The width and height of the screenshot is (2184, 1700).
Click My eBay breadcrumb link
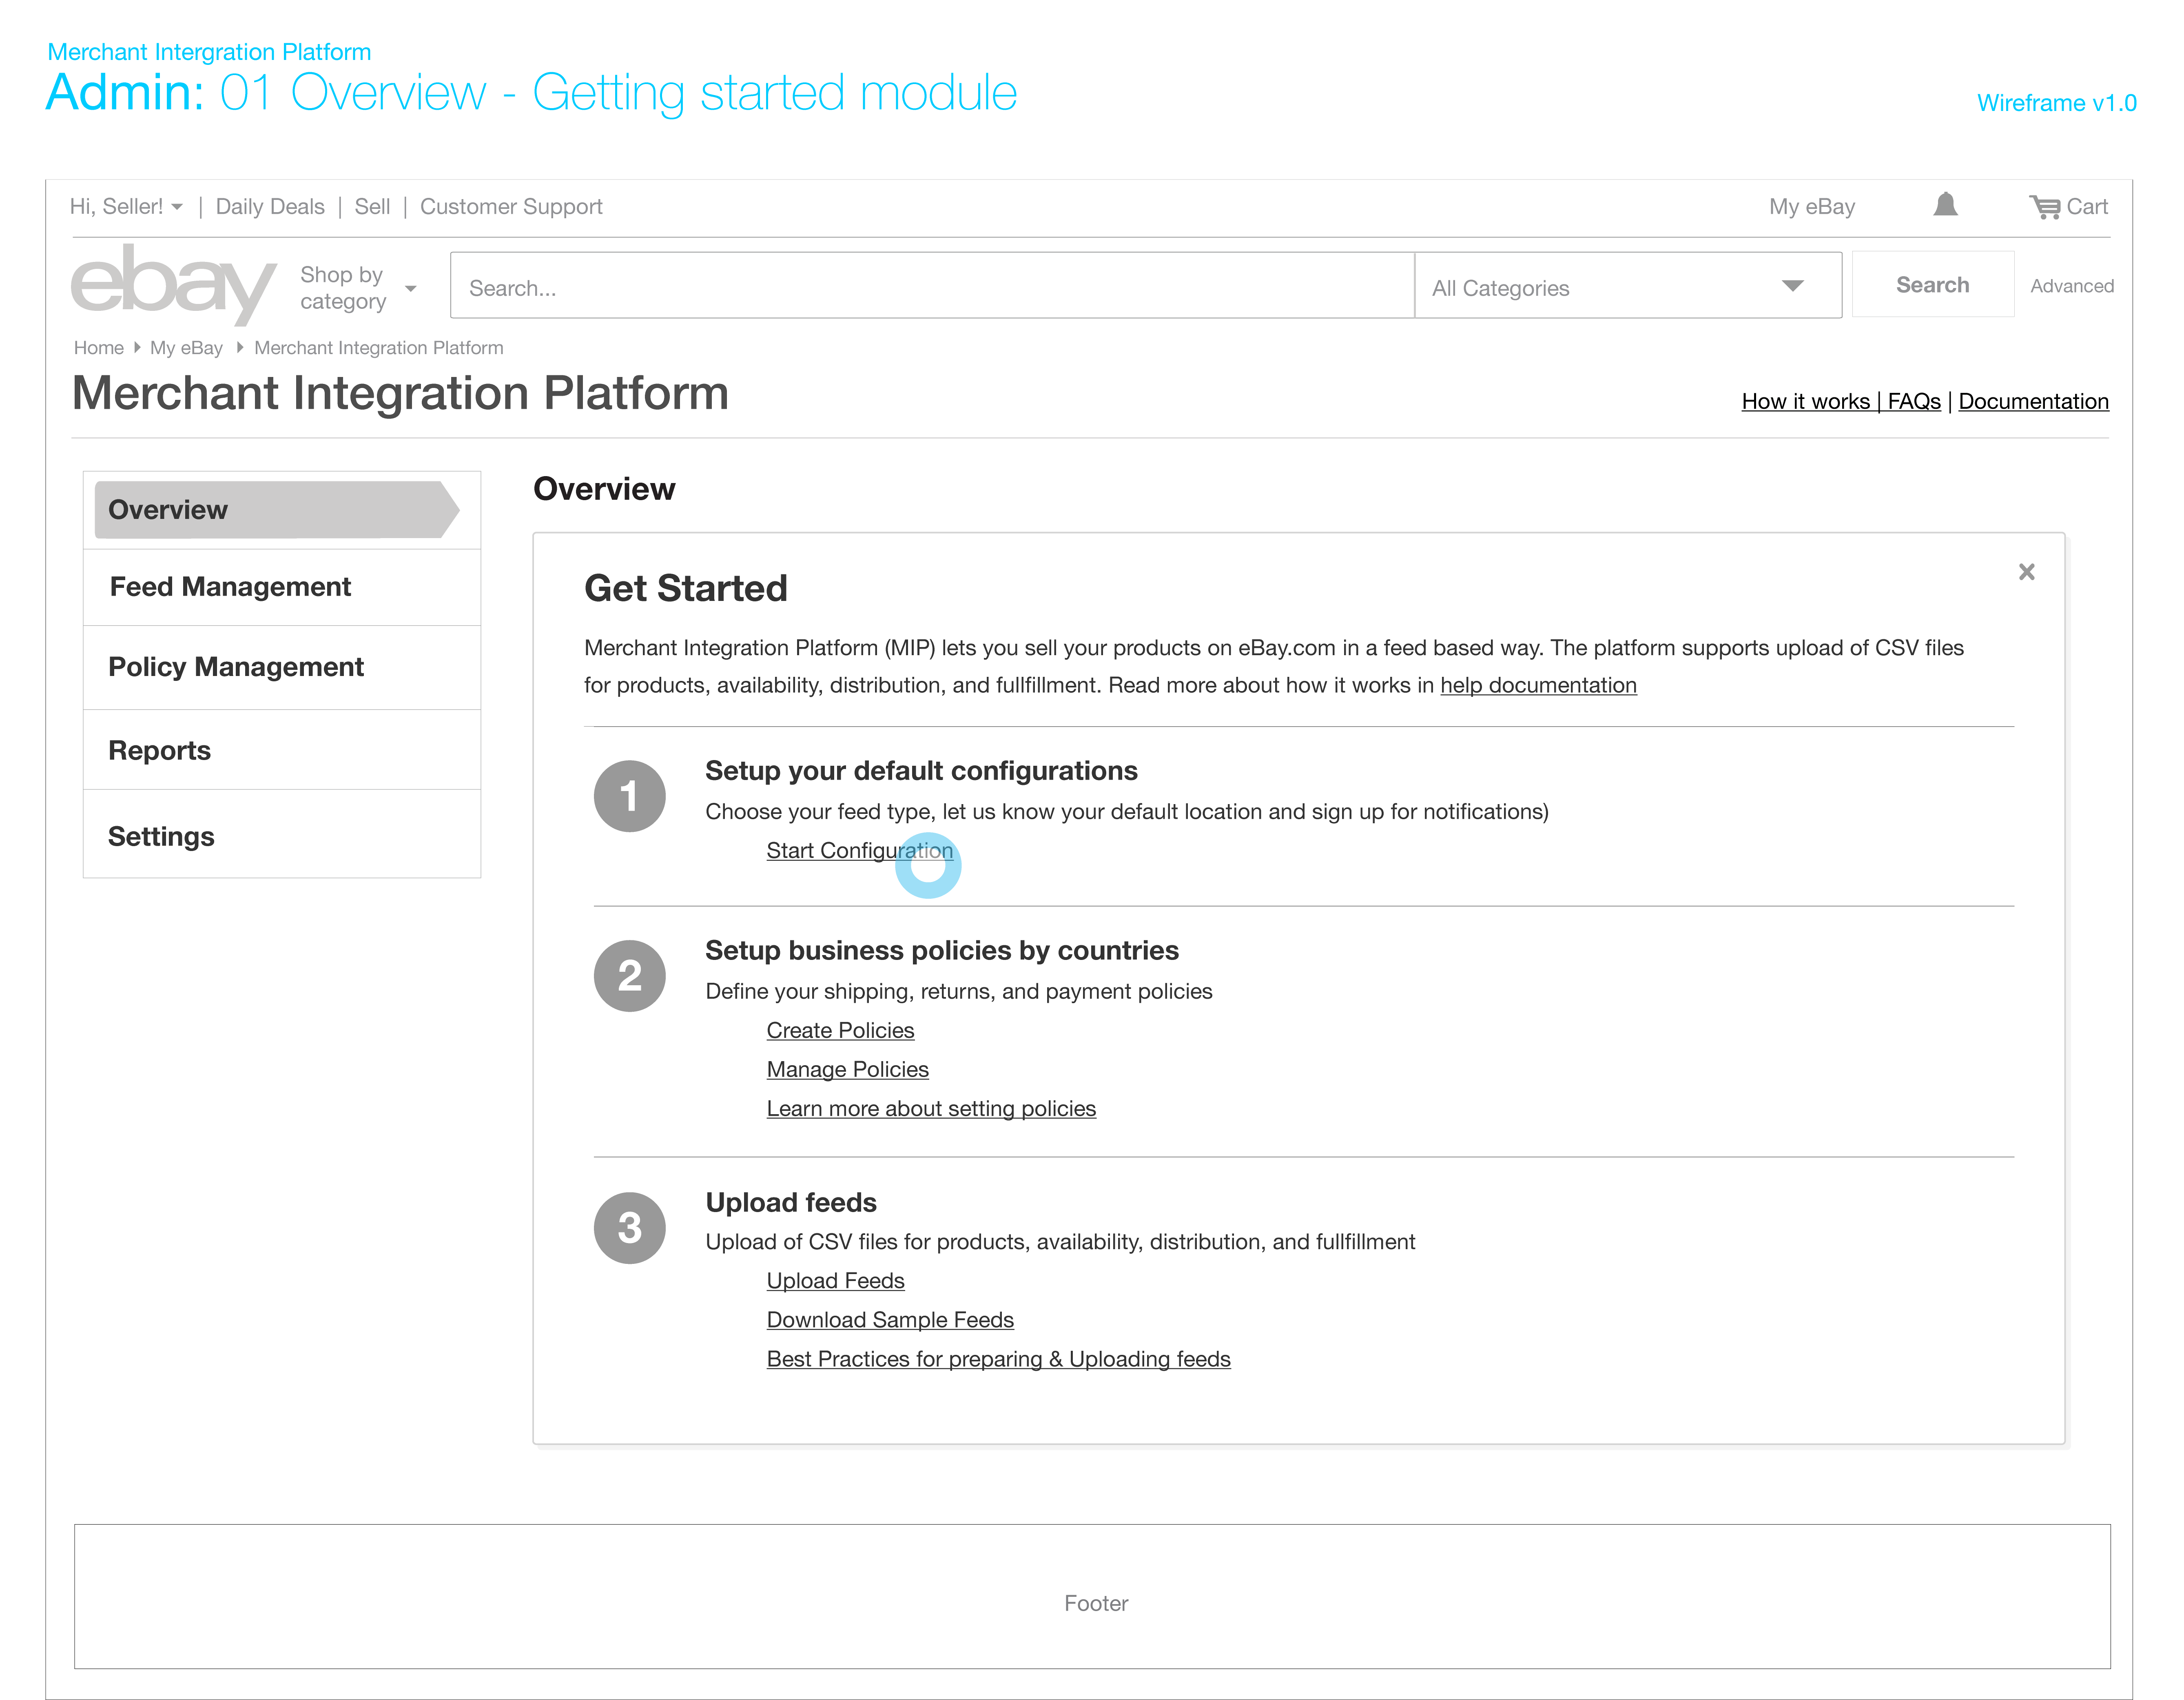pos(186,348)
